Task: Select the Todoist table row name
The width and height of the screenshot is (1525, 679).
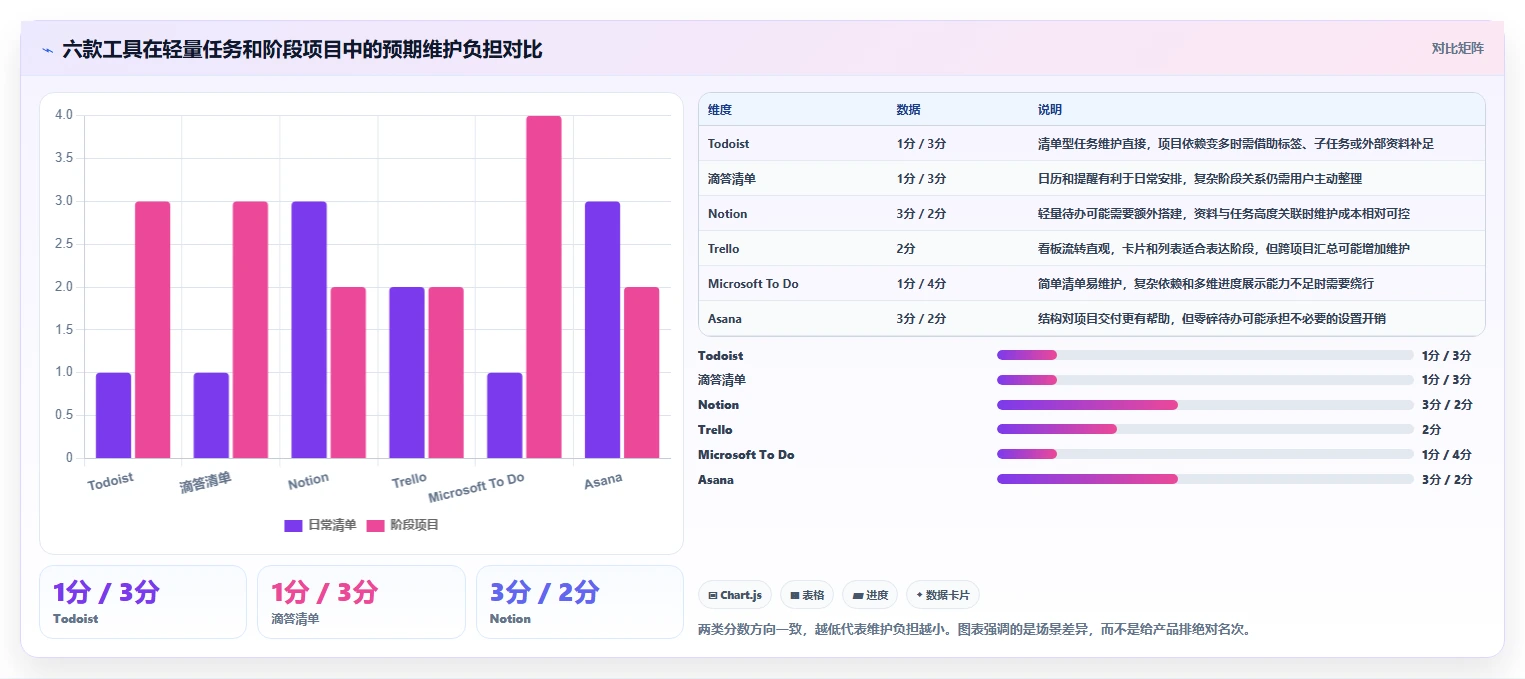Action: point(729,144)
